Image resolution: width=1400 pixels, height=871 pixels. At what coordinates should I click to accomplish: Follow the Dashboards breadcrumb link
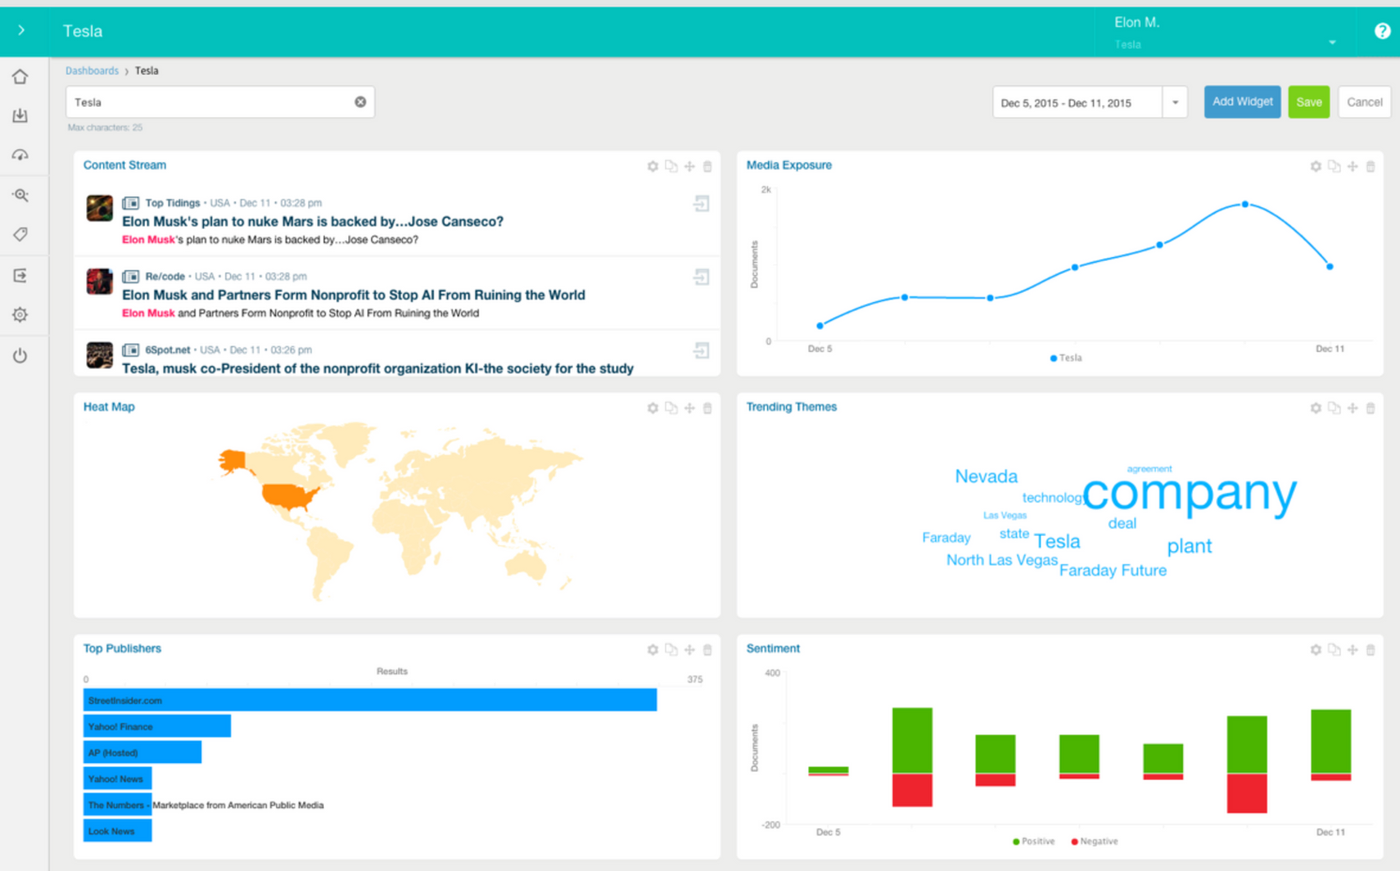coord(92,71)
